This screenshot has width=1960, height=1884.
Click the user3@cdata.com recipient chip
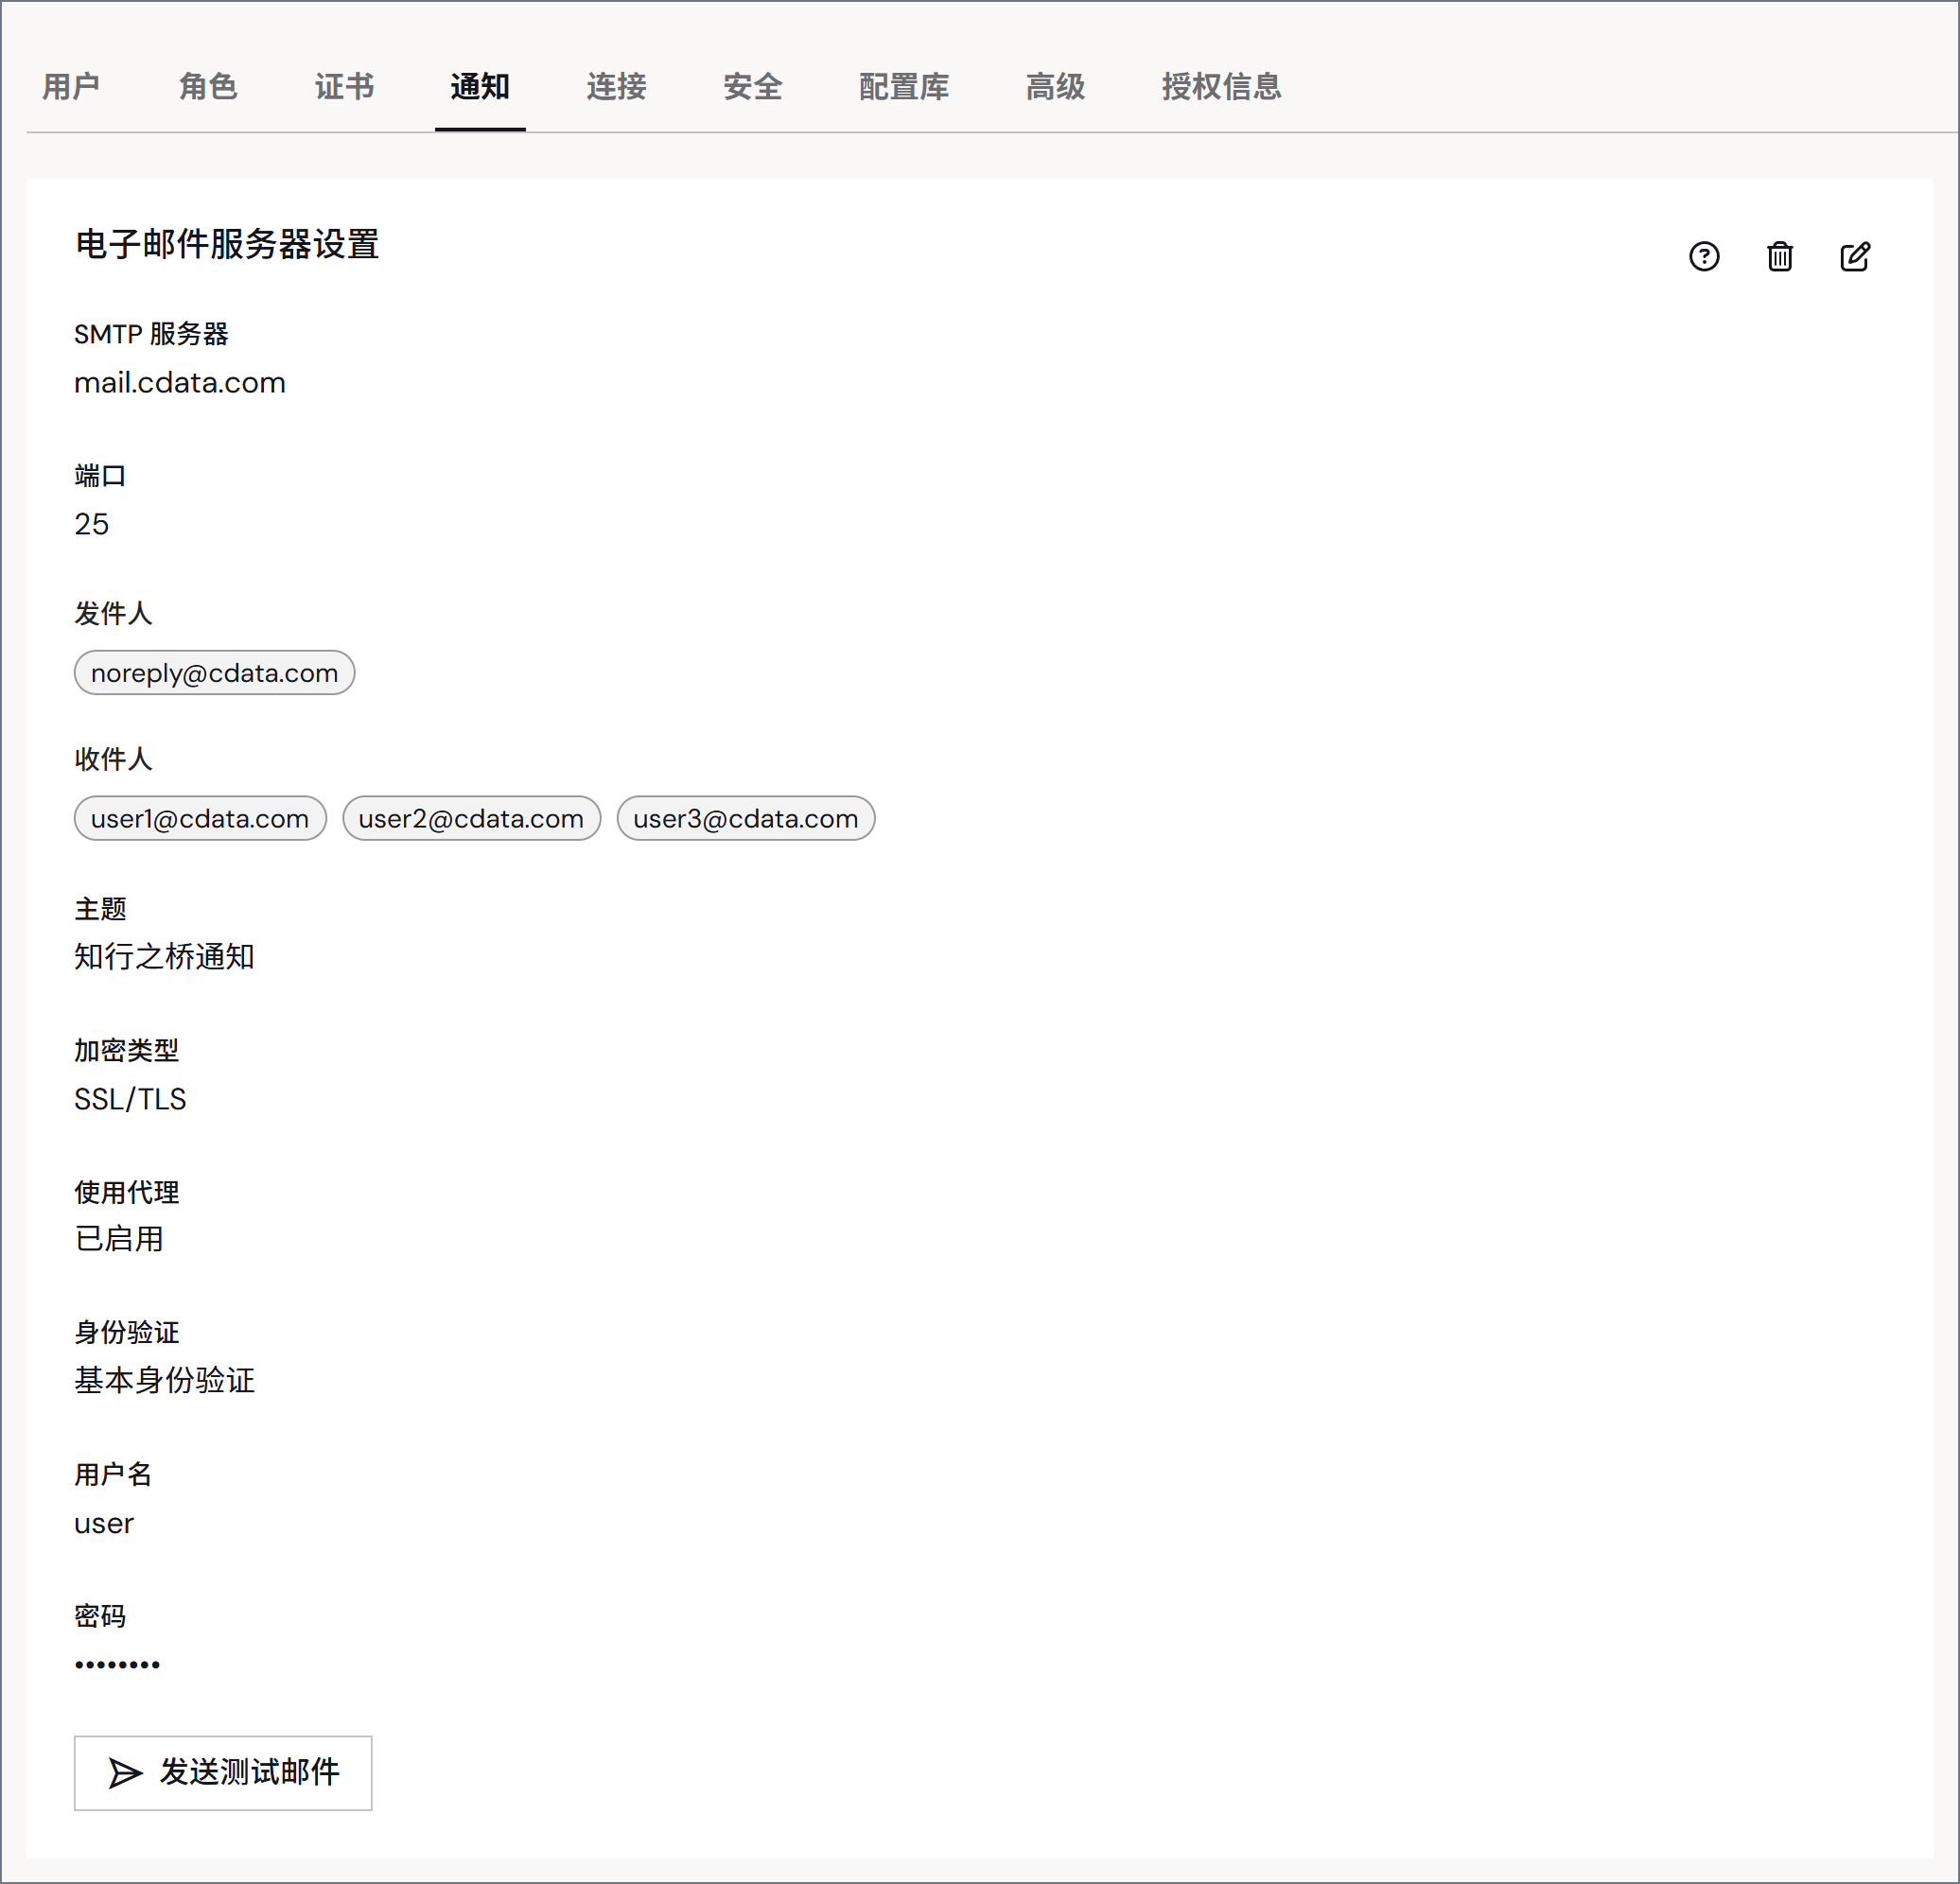(x=746, y=819)
